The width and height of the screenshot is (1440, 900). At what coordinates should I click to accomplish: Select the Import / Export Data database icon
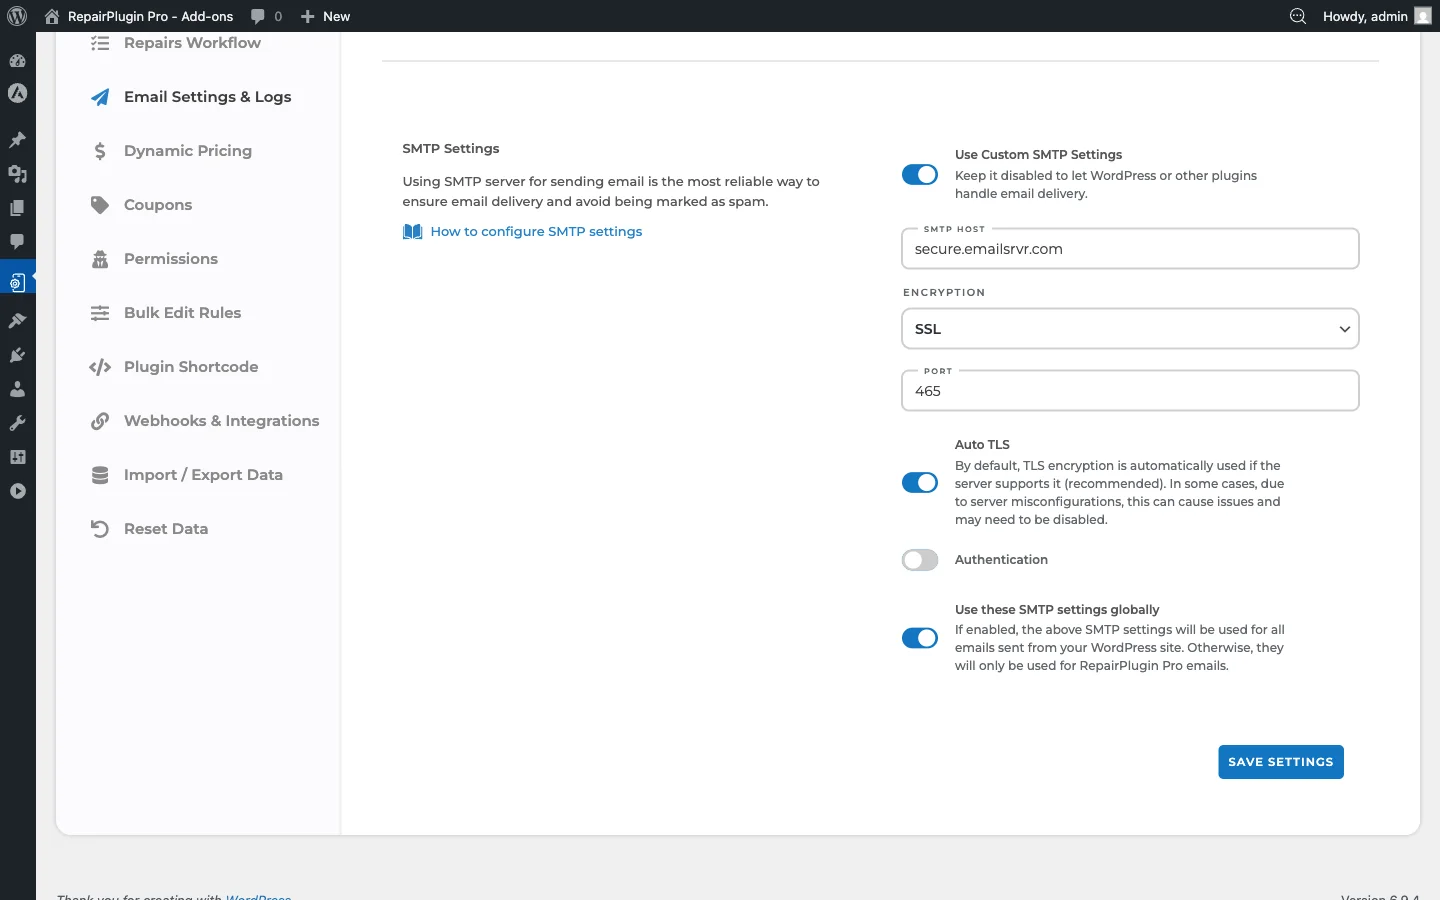coord(100,475)
